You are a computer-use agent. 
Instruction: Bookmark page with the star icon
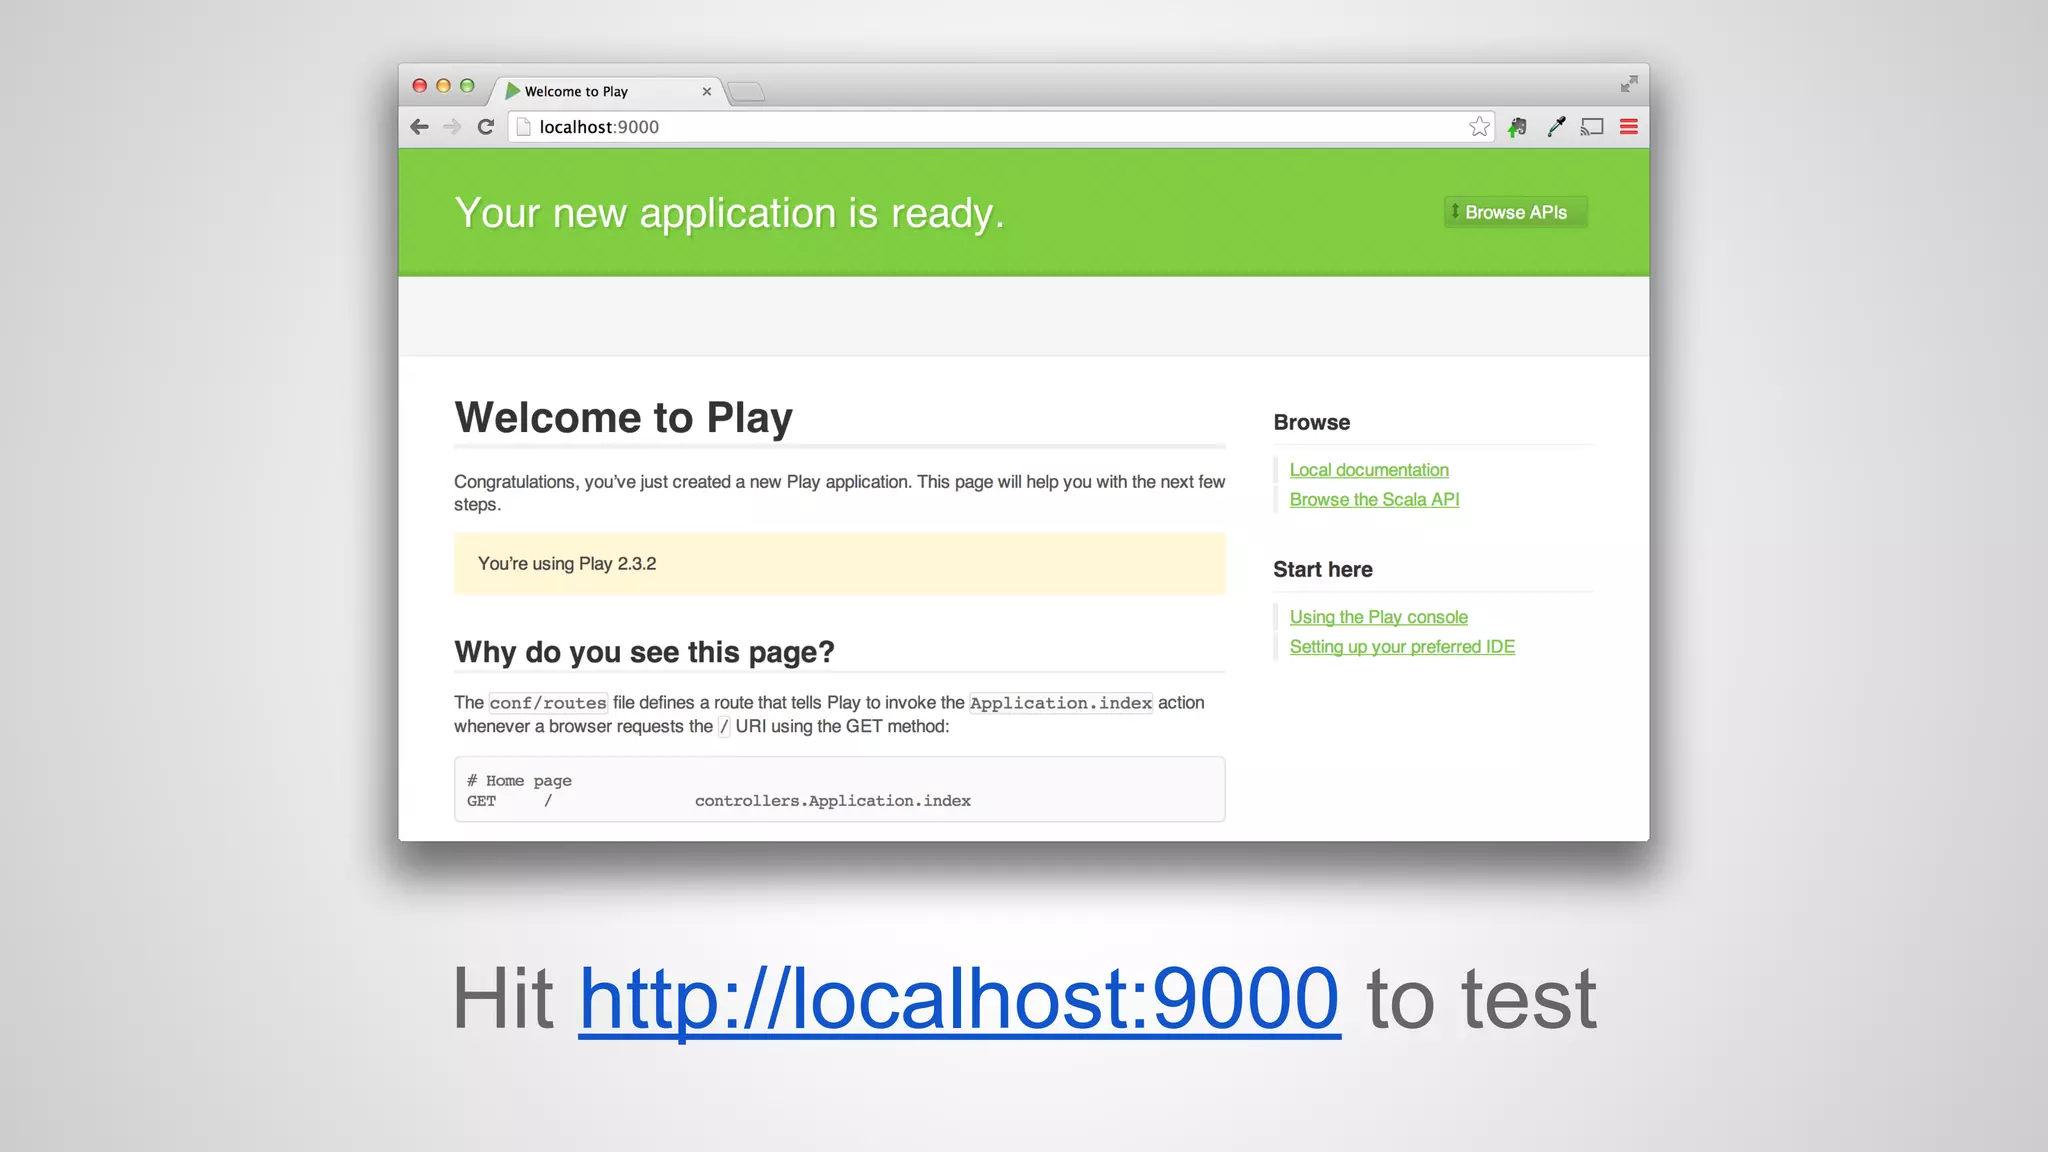point(1479,127)
